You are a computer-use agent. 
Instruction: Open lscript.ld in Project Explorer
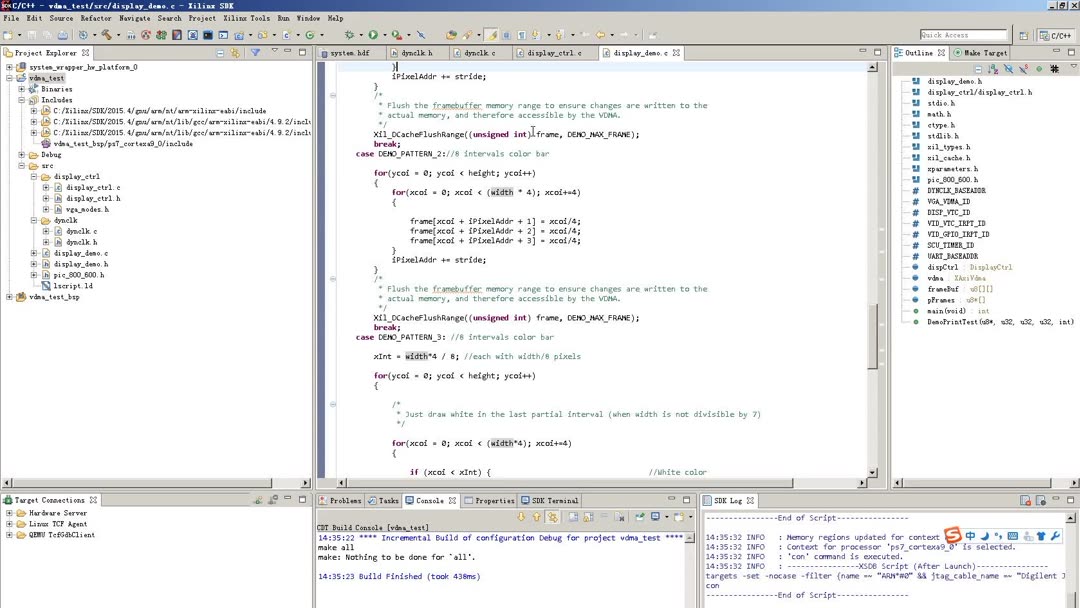pyautogui.click(x=72, y=286)
